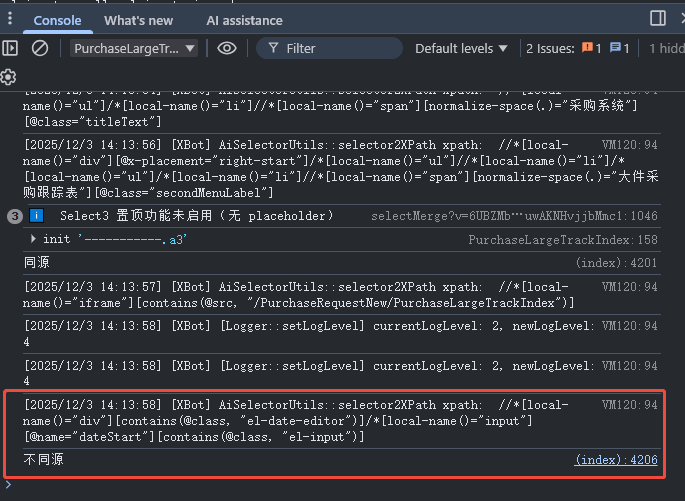Viewport: 685px width, 501px height.
Task: Open the DevTools three-dot drawer menu
Action: [x=10, y=19]
